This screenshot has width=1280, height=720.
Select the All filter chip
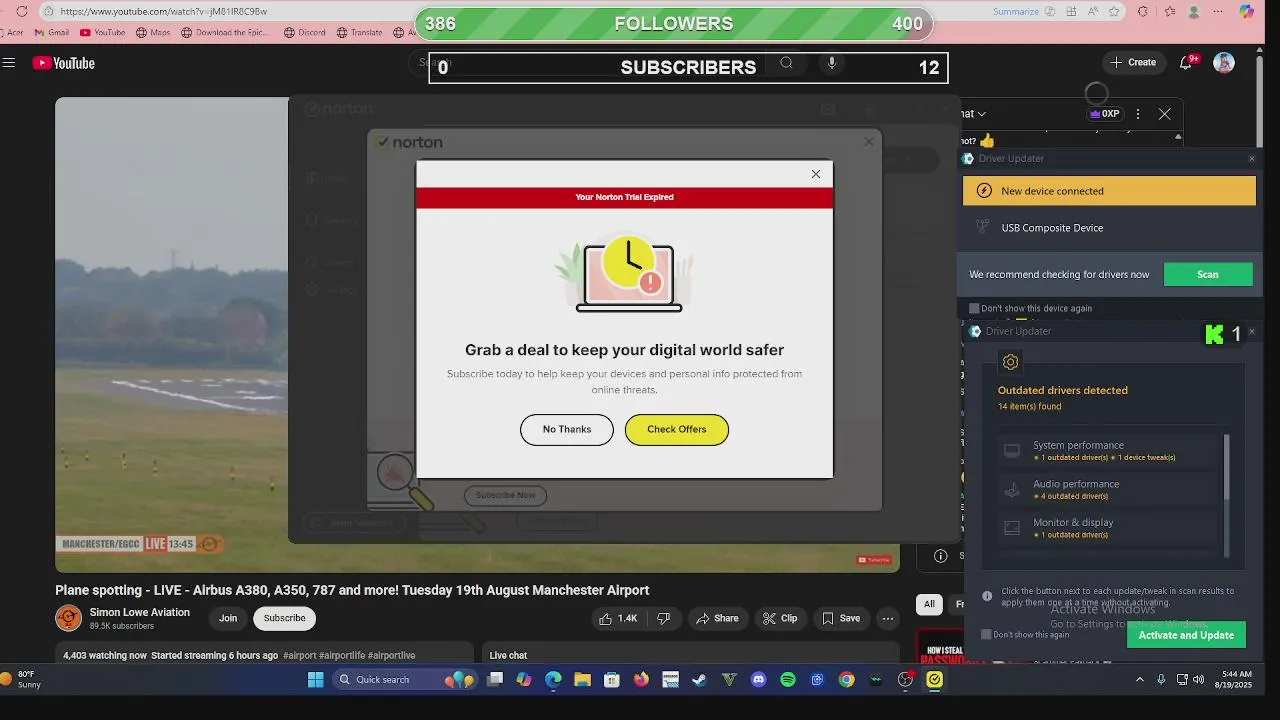(x=929, y=604)
